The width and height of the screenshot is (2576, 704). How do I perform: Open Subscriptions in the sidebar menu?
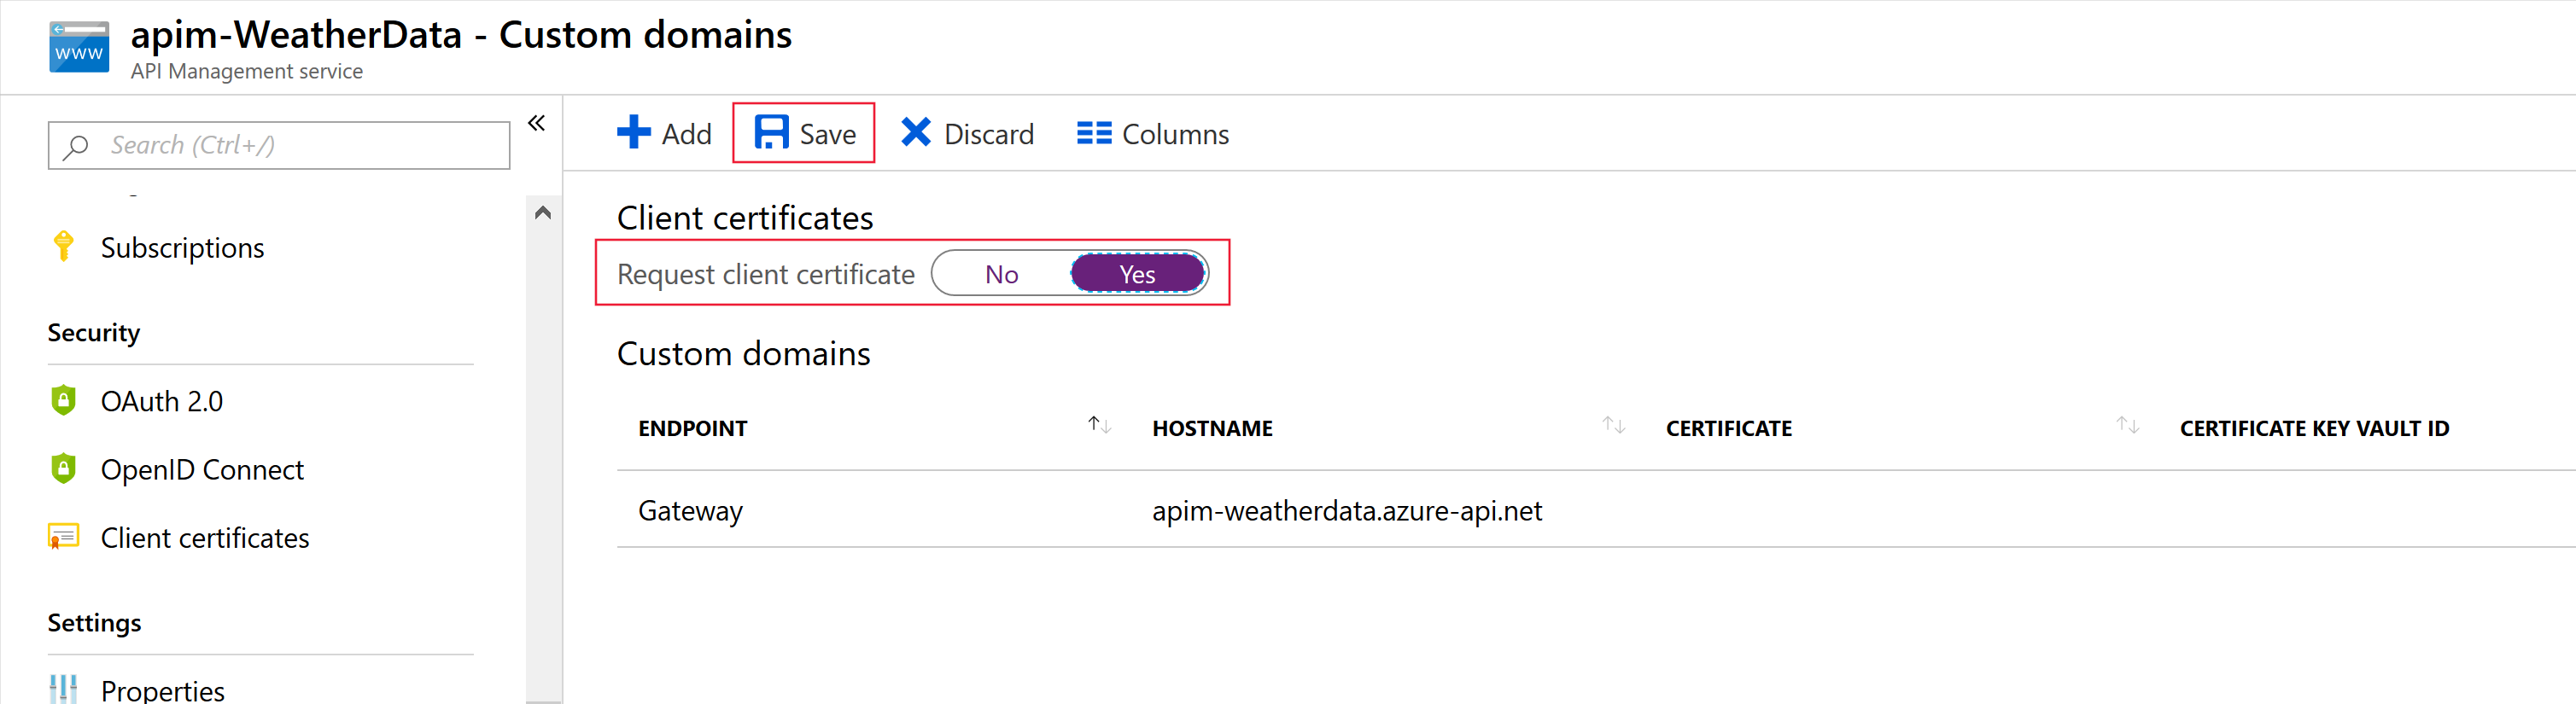click(182, 248)
